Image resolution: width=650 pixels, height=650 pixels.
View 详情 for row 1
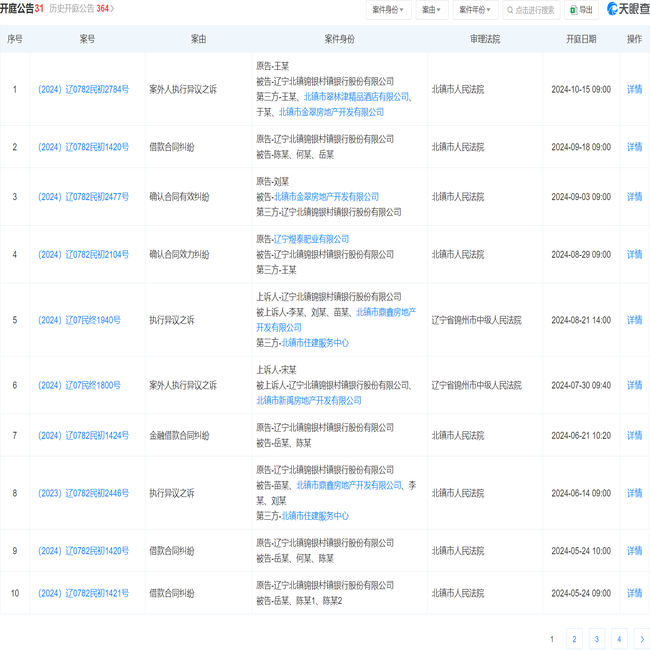click(x=634, y=89)
